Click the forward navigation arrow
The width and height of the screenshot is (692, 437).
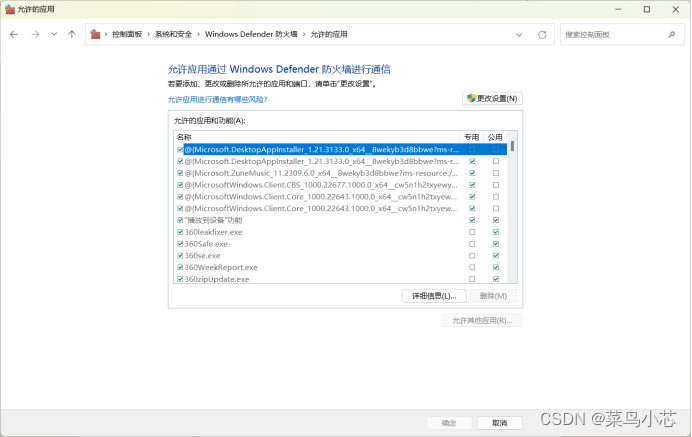pos(35,34)
